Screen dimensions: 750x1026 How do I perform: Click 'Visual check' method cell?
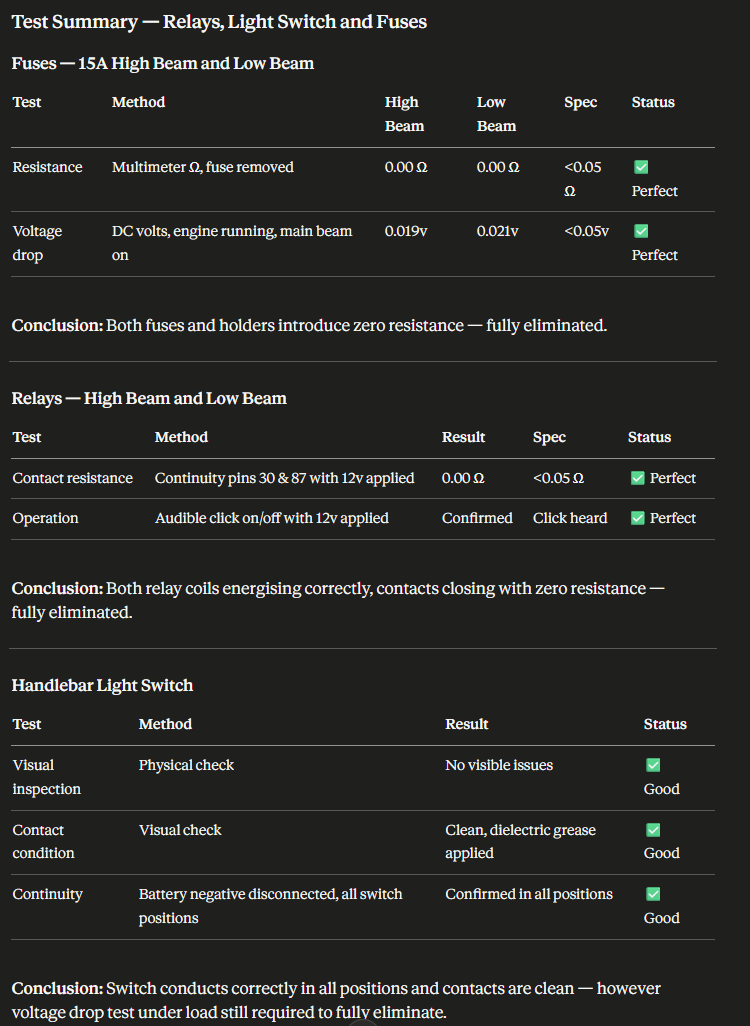180,830
